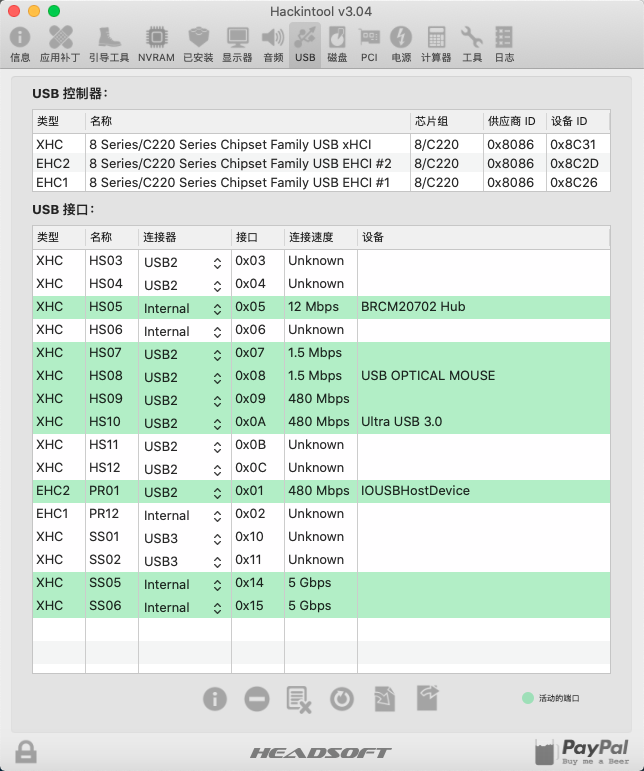Select the HS12 port name cell
This screenshot has height=771, width=644.
[x=112, y=468]
